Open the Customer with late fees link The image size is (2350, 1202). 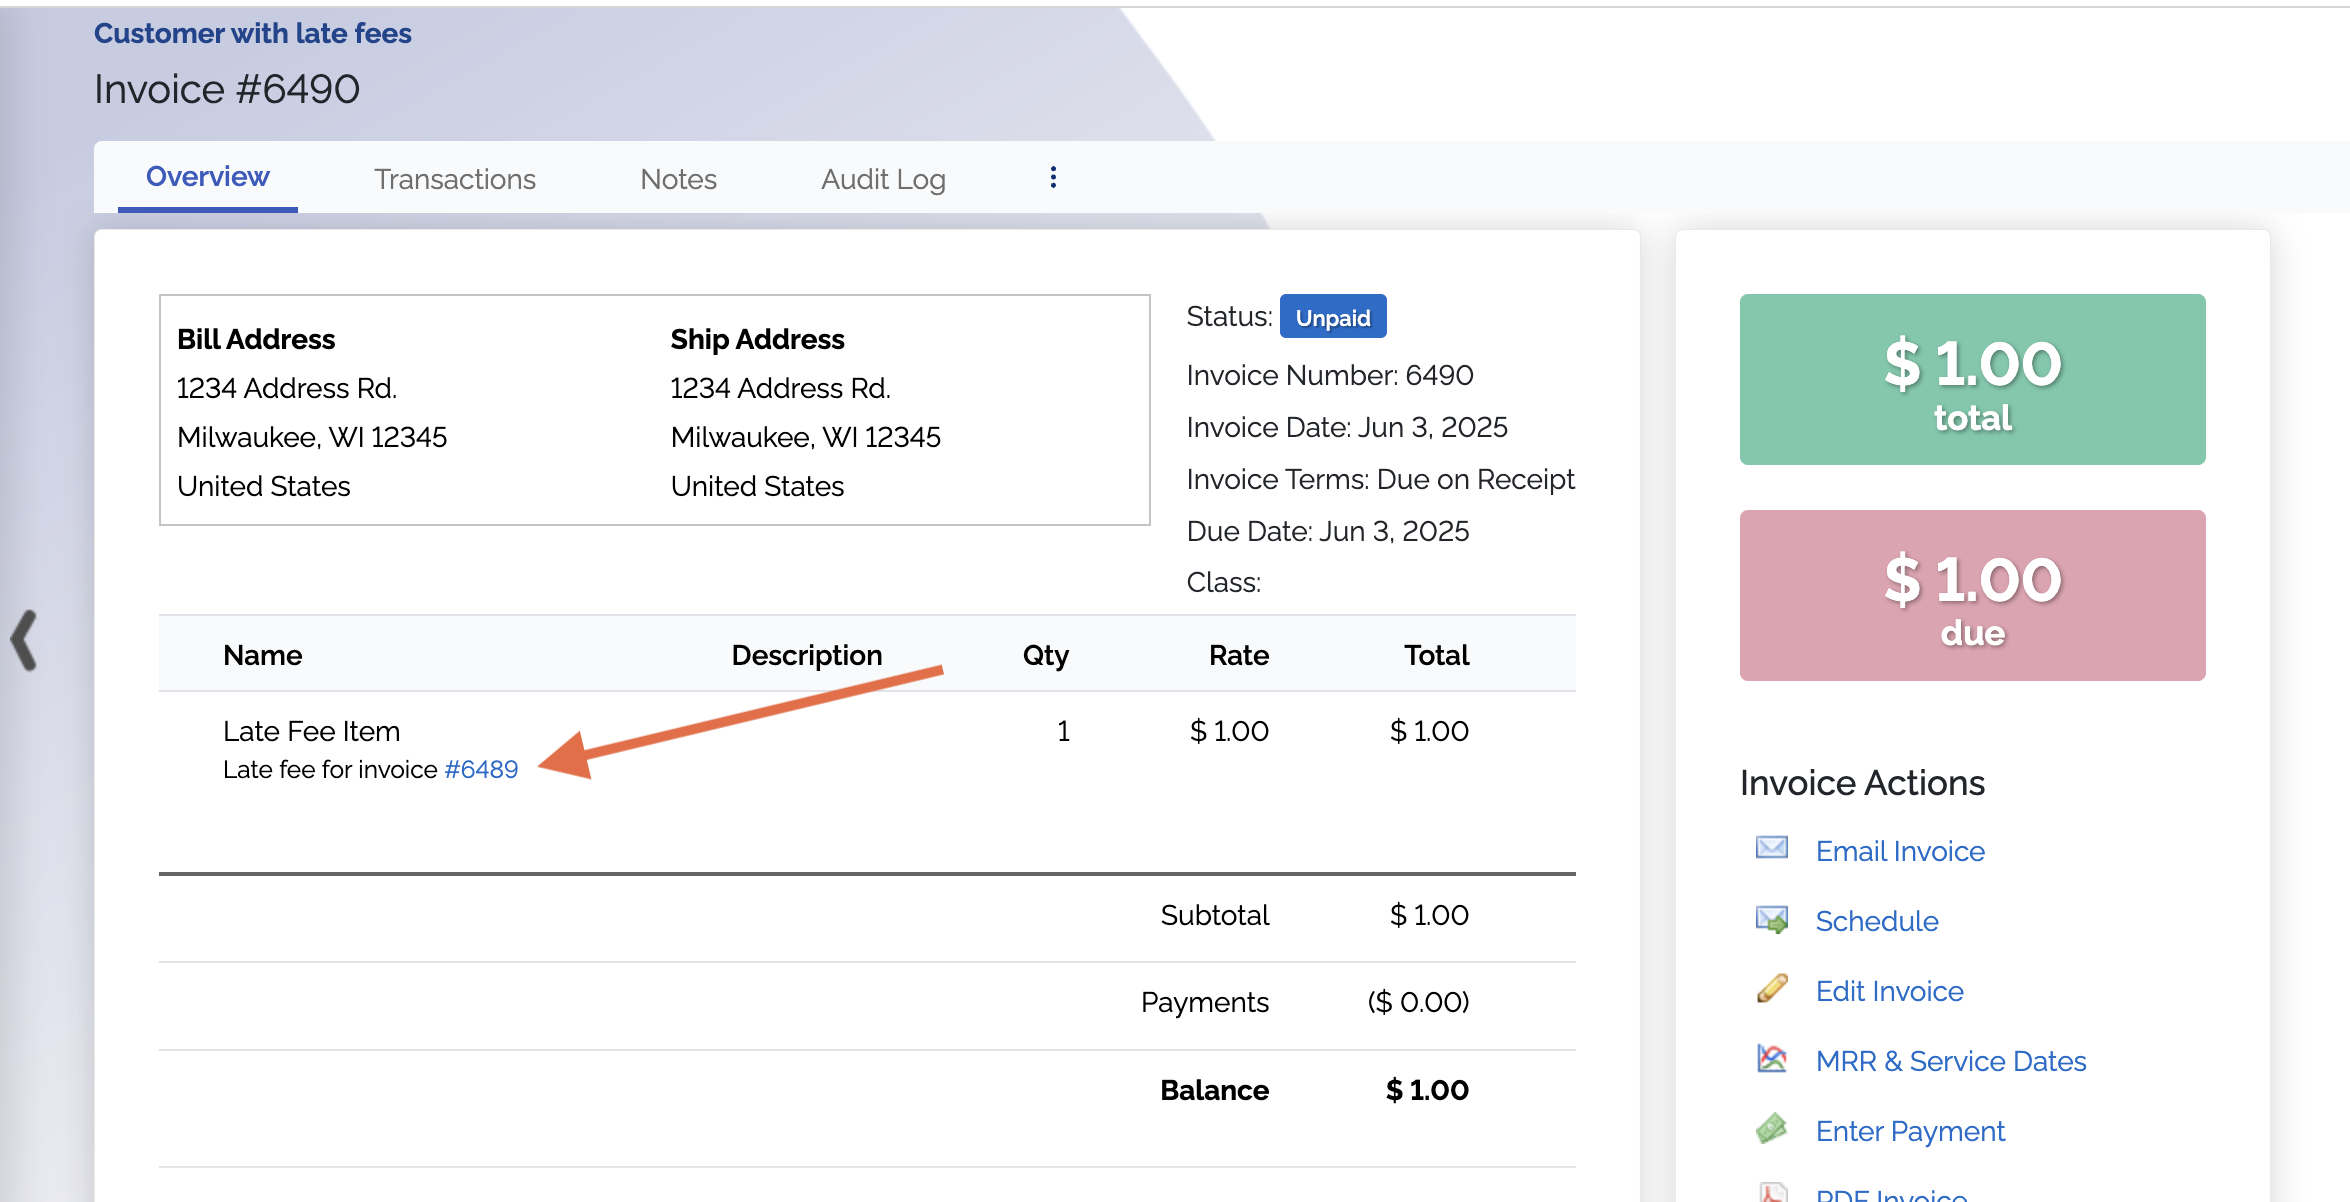pos(253,33)
